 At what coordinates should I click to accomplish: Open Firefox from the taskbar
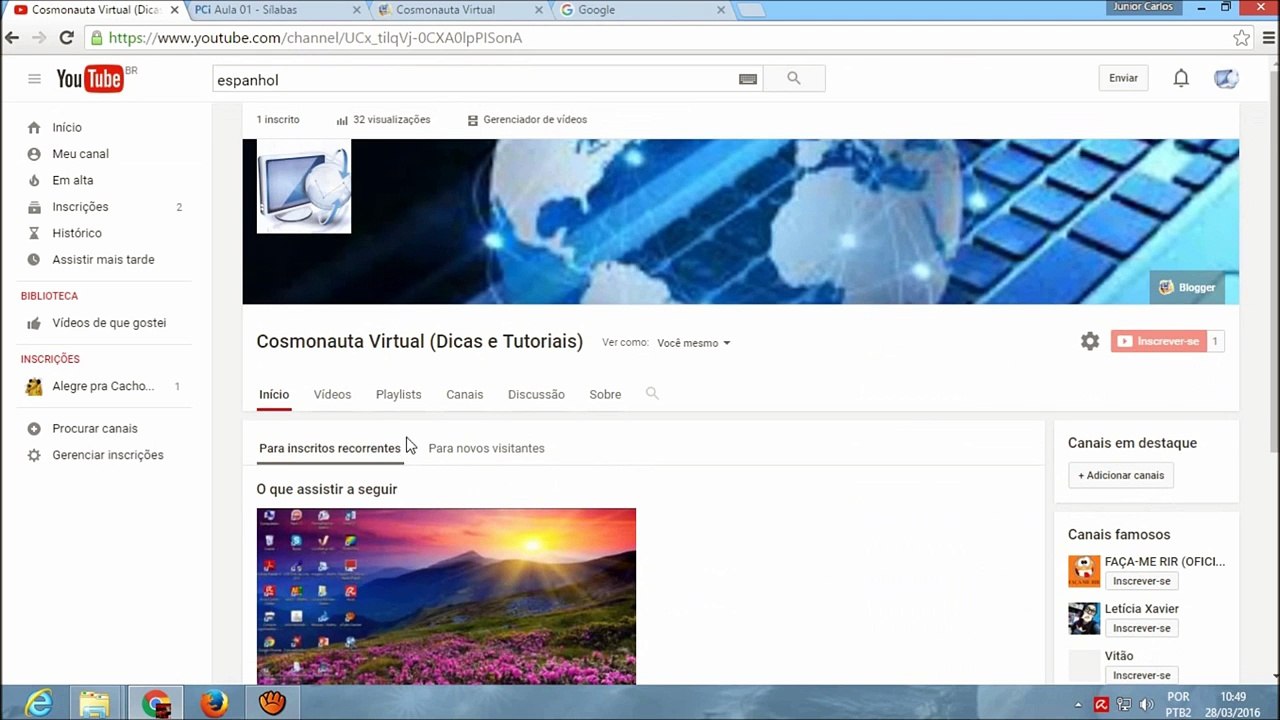click(x=213, y=704)
